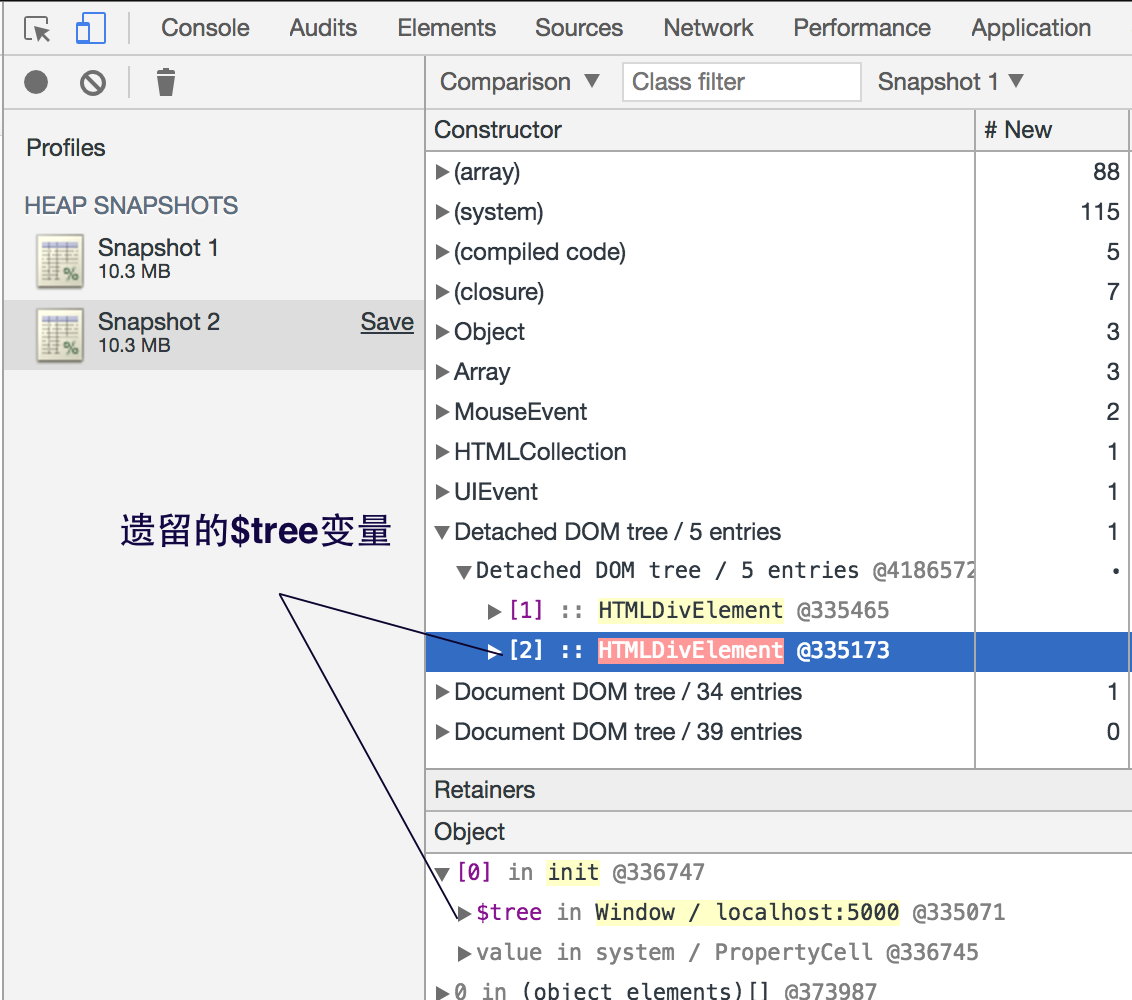1132x1000 pixels.
Task: Expand the (system) constructor row
Action: tap(442, 212)
